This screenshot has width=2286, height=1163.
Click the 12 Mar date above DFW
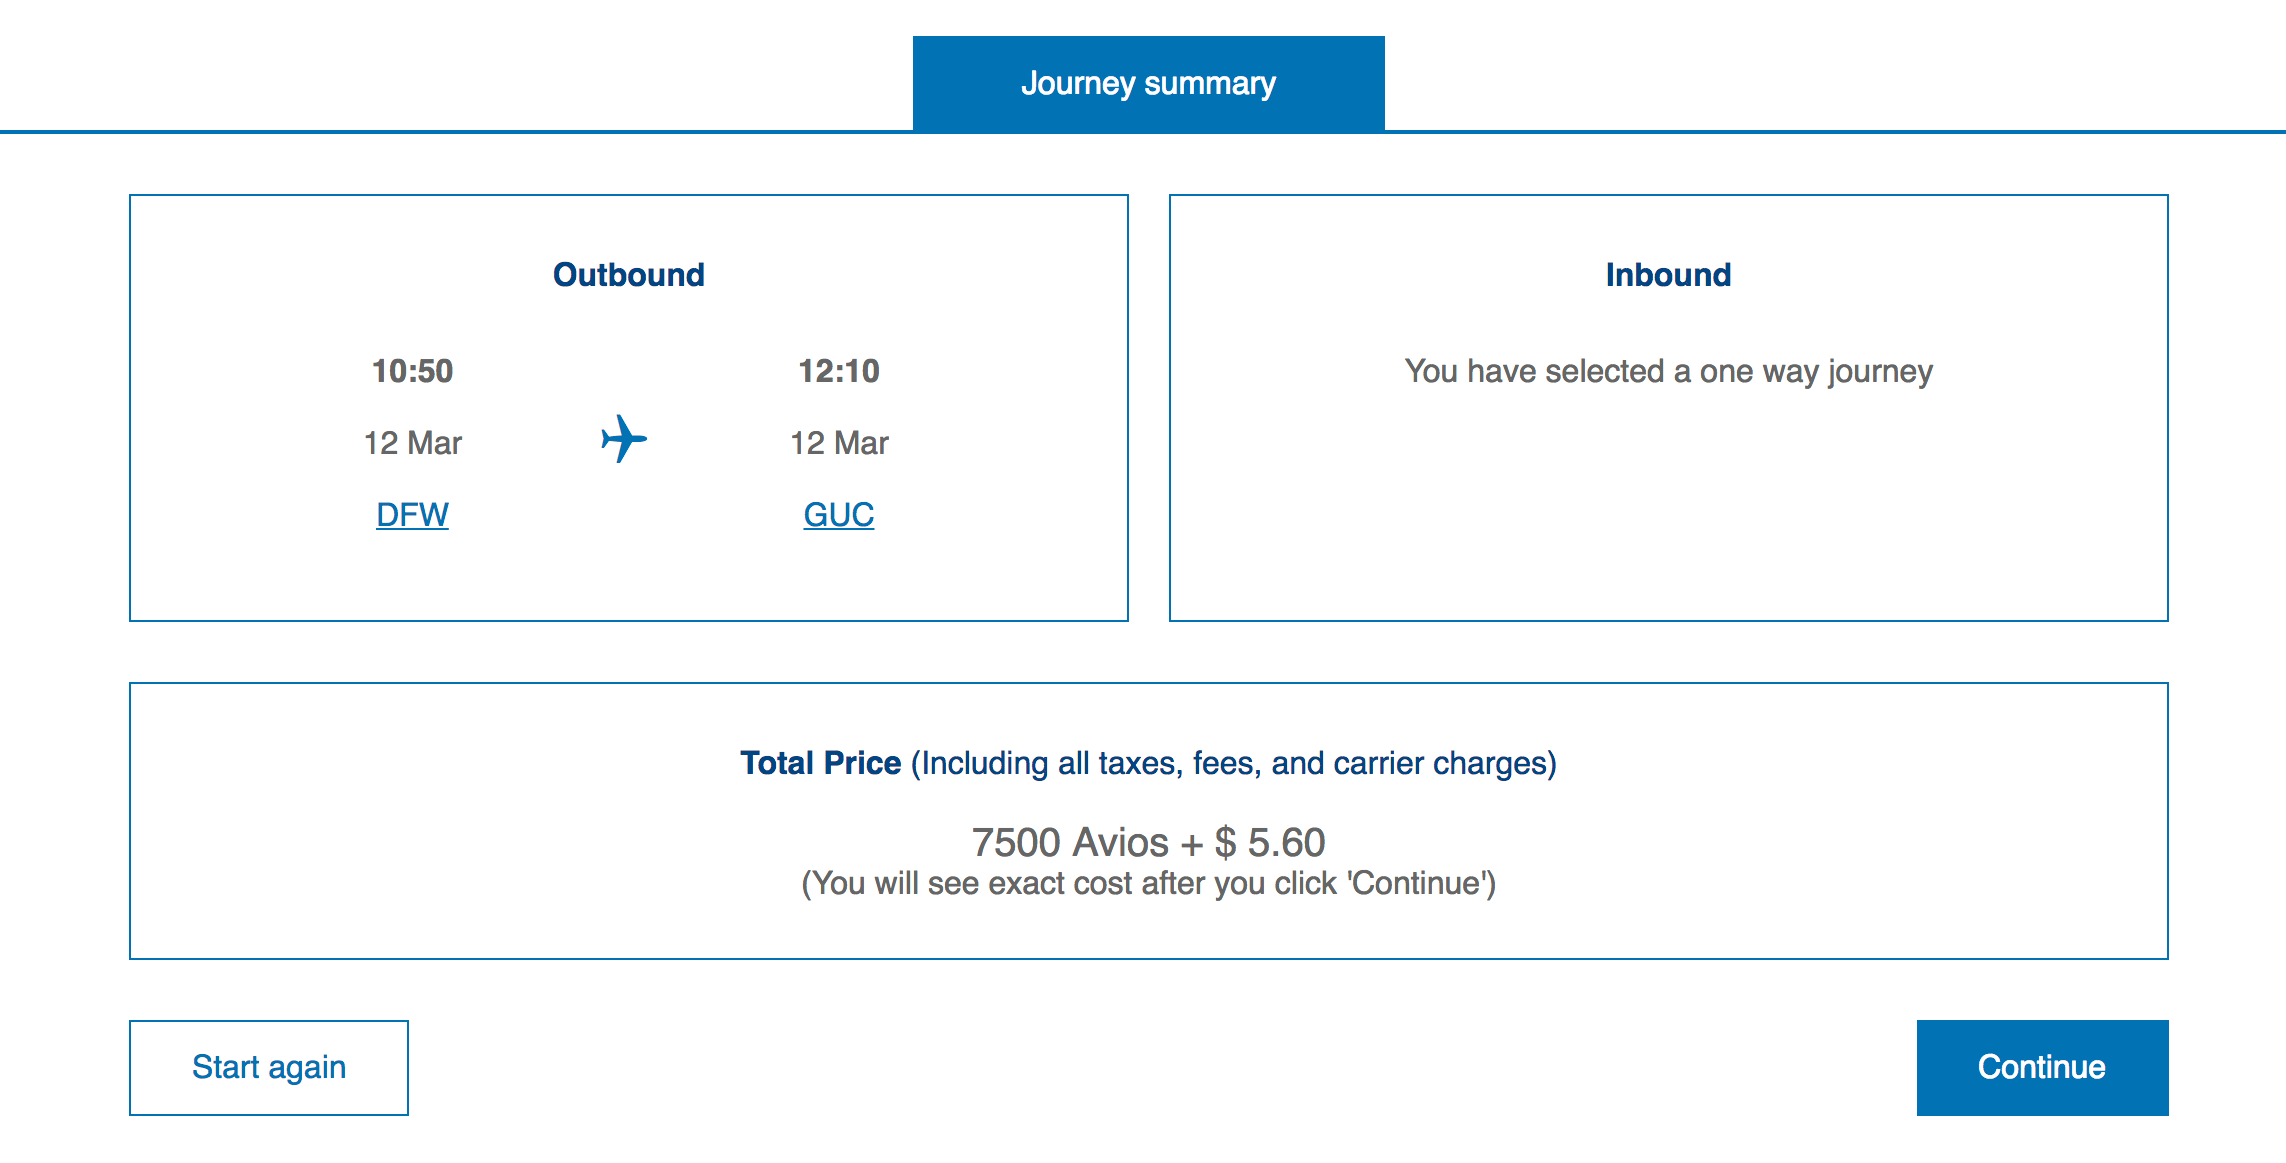(412, 443)
